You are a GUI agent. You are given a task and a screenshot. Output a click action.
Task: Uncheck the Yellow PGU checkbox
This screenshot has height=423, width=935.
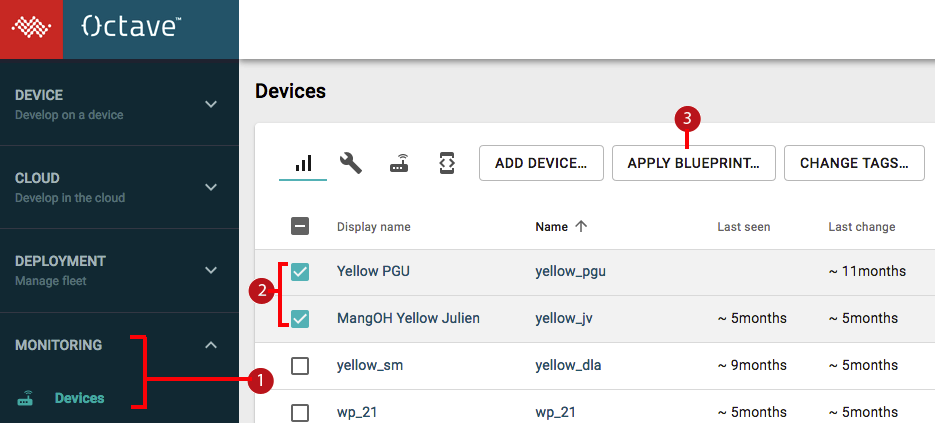click(x=300, y=272)
